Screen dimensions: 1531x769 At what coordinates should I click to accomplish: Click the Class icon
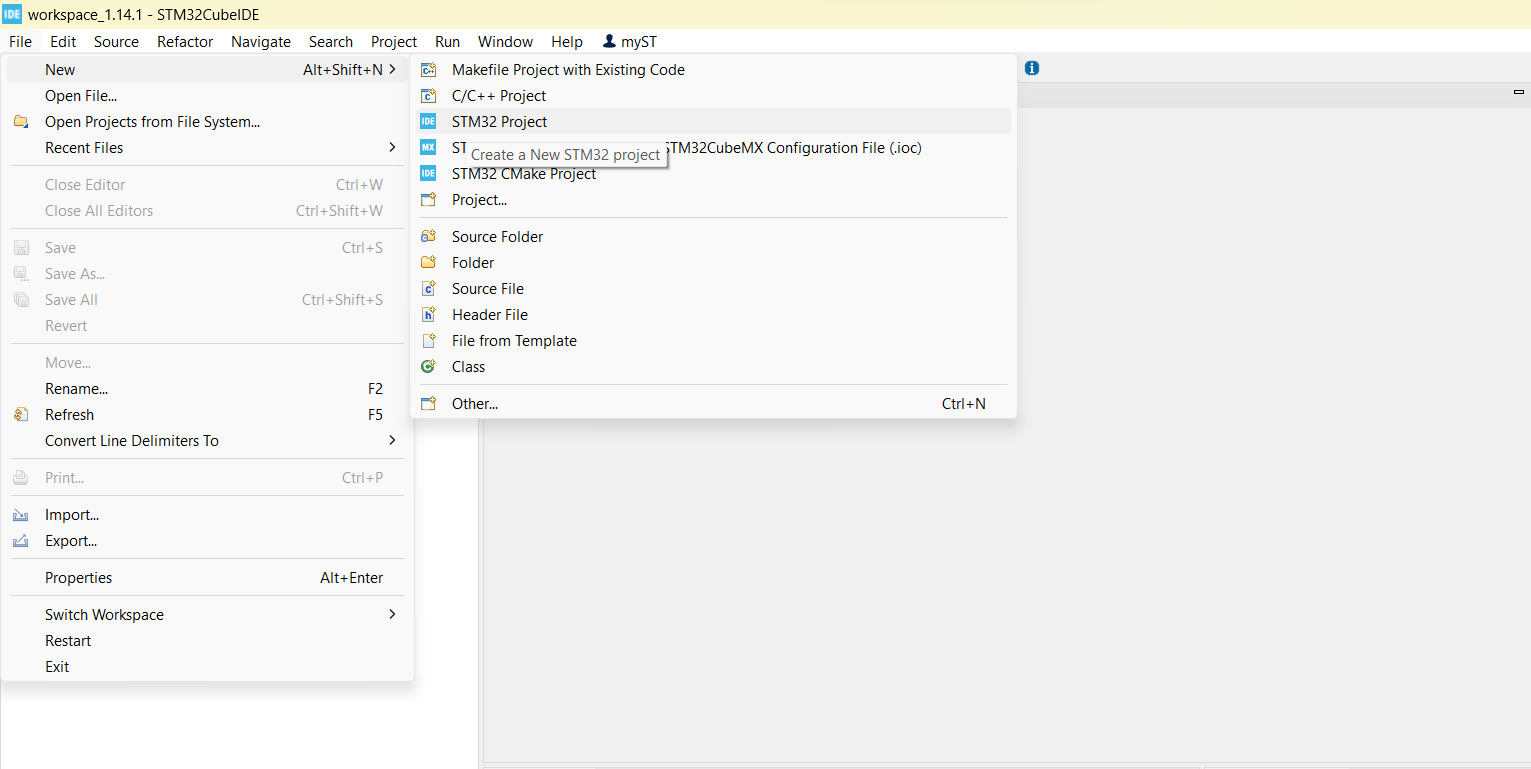pyautogui.click(x=428, y=367)
